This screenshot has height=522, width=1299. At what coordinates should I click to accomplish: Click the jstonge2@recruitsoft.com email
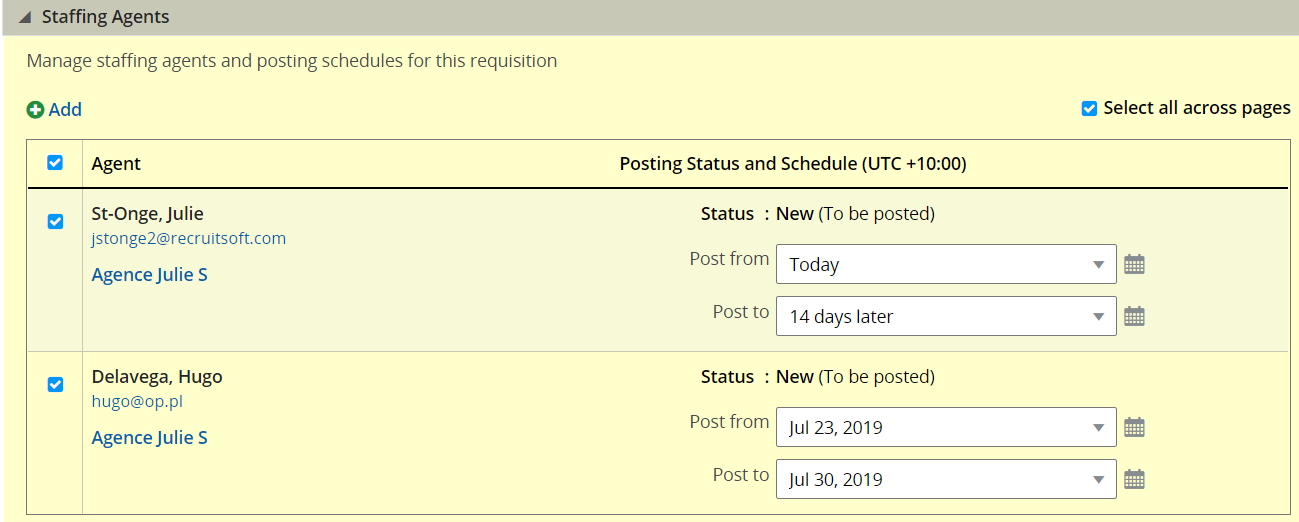tap(189, 239)
